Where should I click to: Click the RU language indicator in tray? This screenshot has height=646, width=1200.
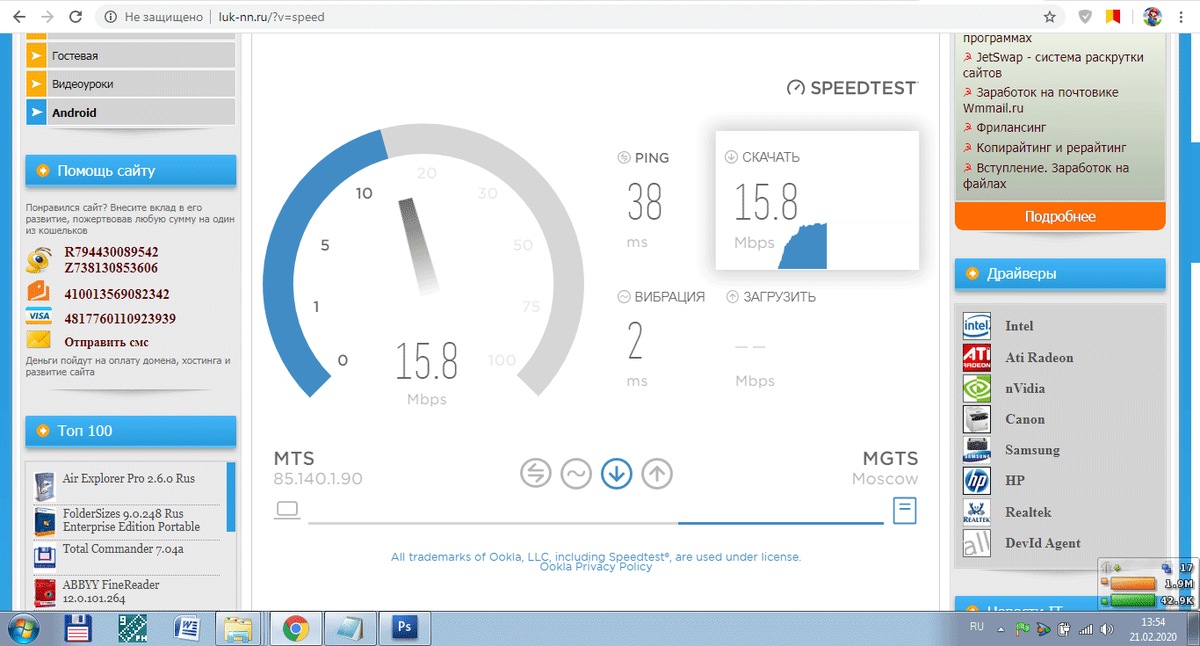976,626
